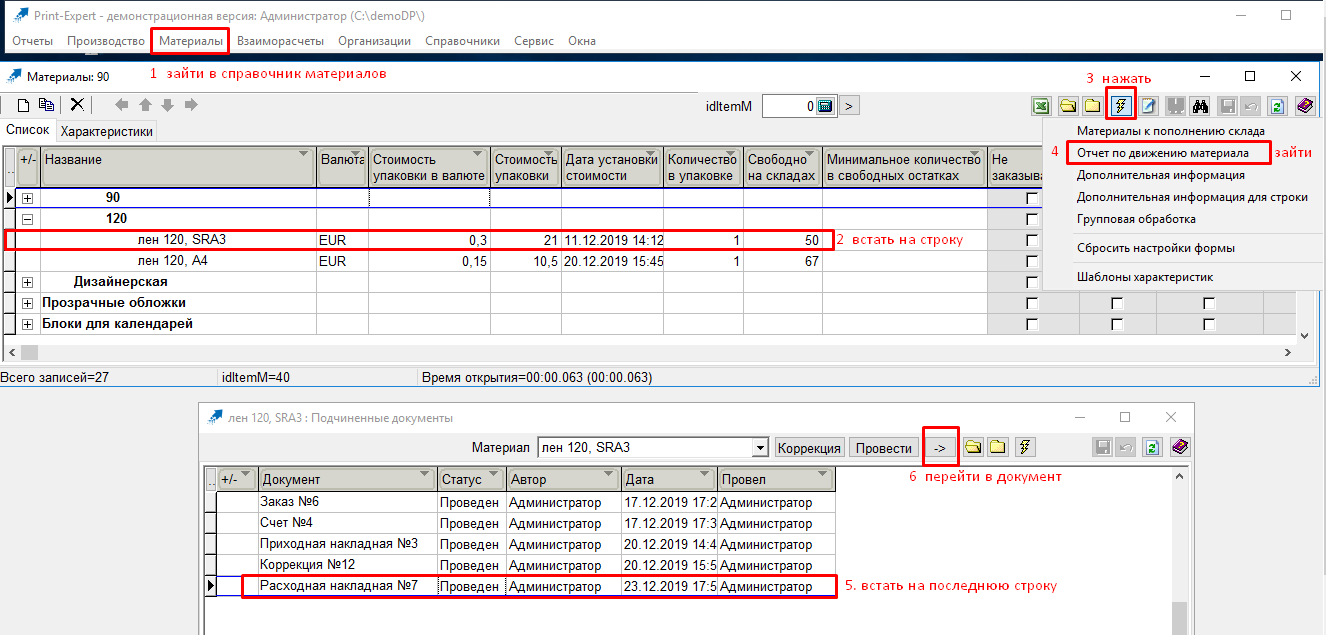Switch to the Список tab

[x=28, y=130]
